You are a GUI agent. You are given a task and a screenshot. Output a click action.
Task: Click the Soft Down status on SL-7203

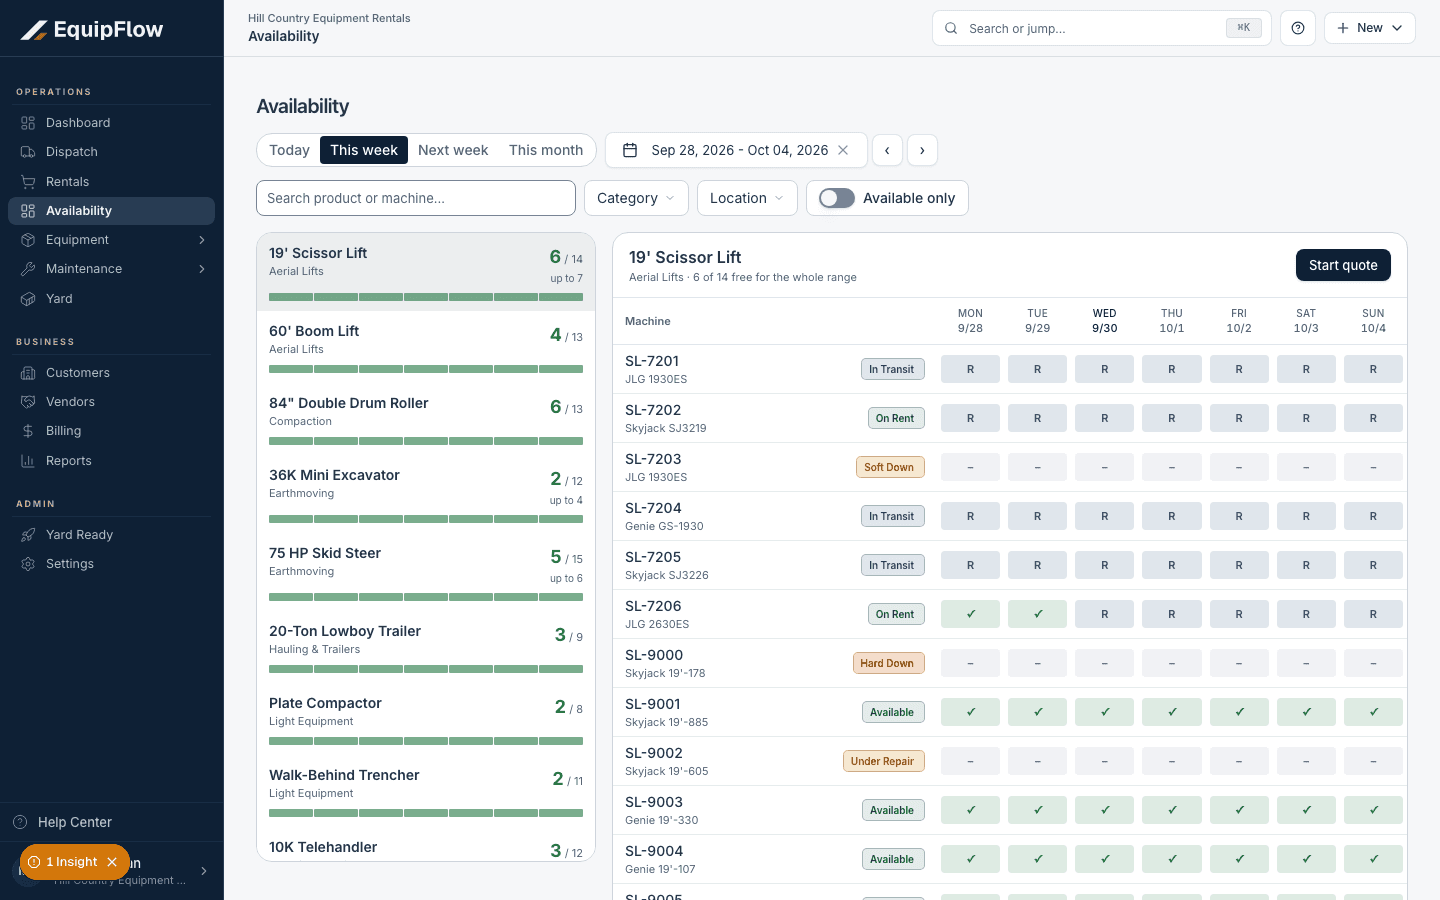point(889,467)
